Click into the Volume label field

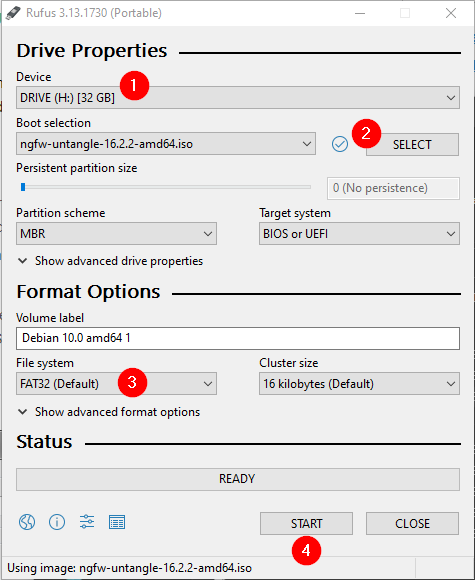point(238,338)
